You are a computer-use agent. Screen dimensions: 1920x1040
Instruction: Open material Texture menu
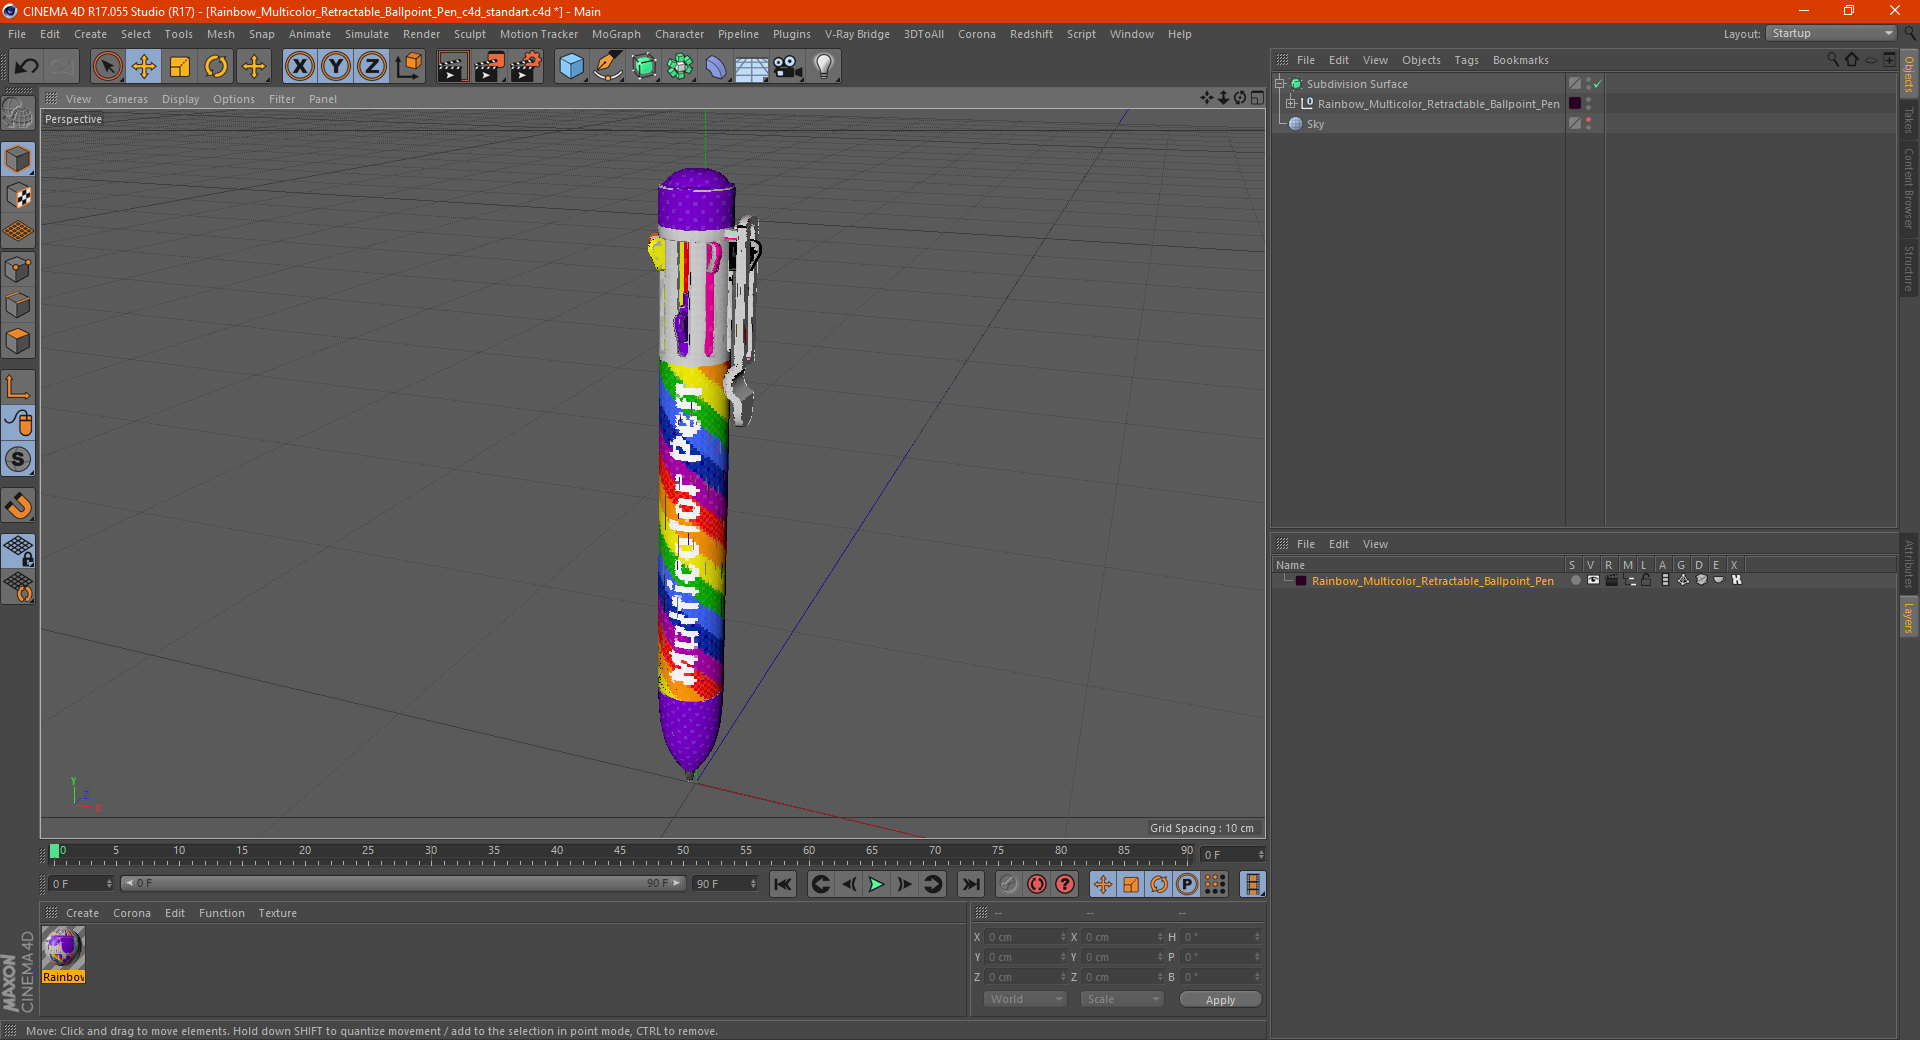[277, 913]
